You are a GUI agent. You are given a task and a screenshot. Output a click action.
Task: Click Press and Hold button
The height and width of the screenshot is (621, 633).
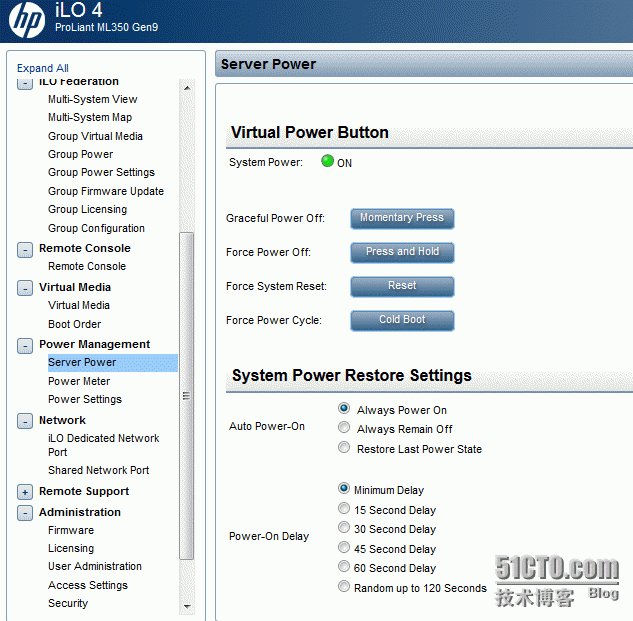coord(402,252)
